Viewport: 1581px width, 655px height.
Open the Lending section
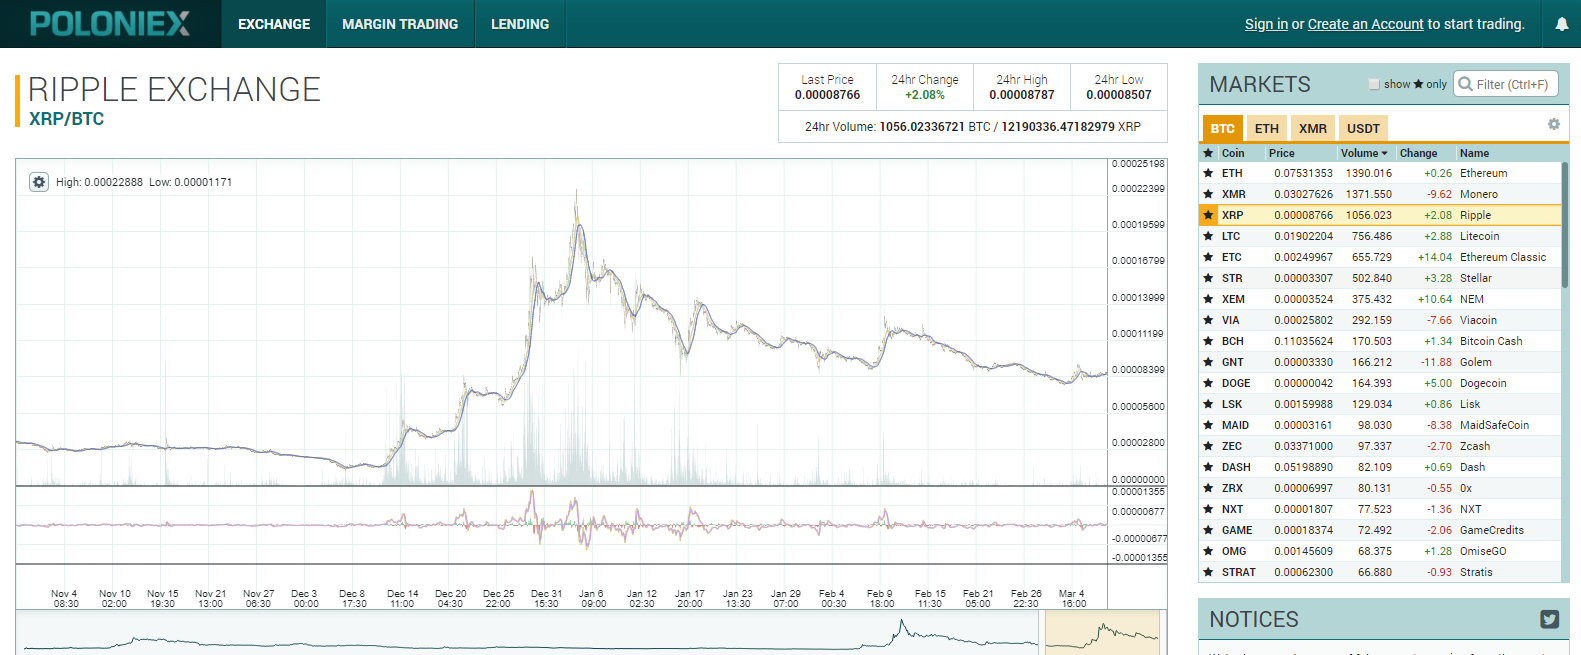tap(520, 24)
